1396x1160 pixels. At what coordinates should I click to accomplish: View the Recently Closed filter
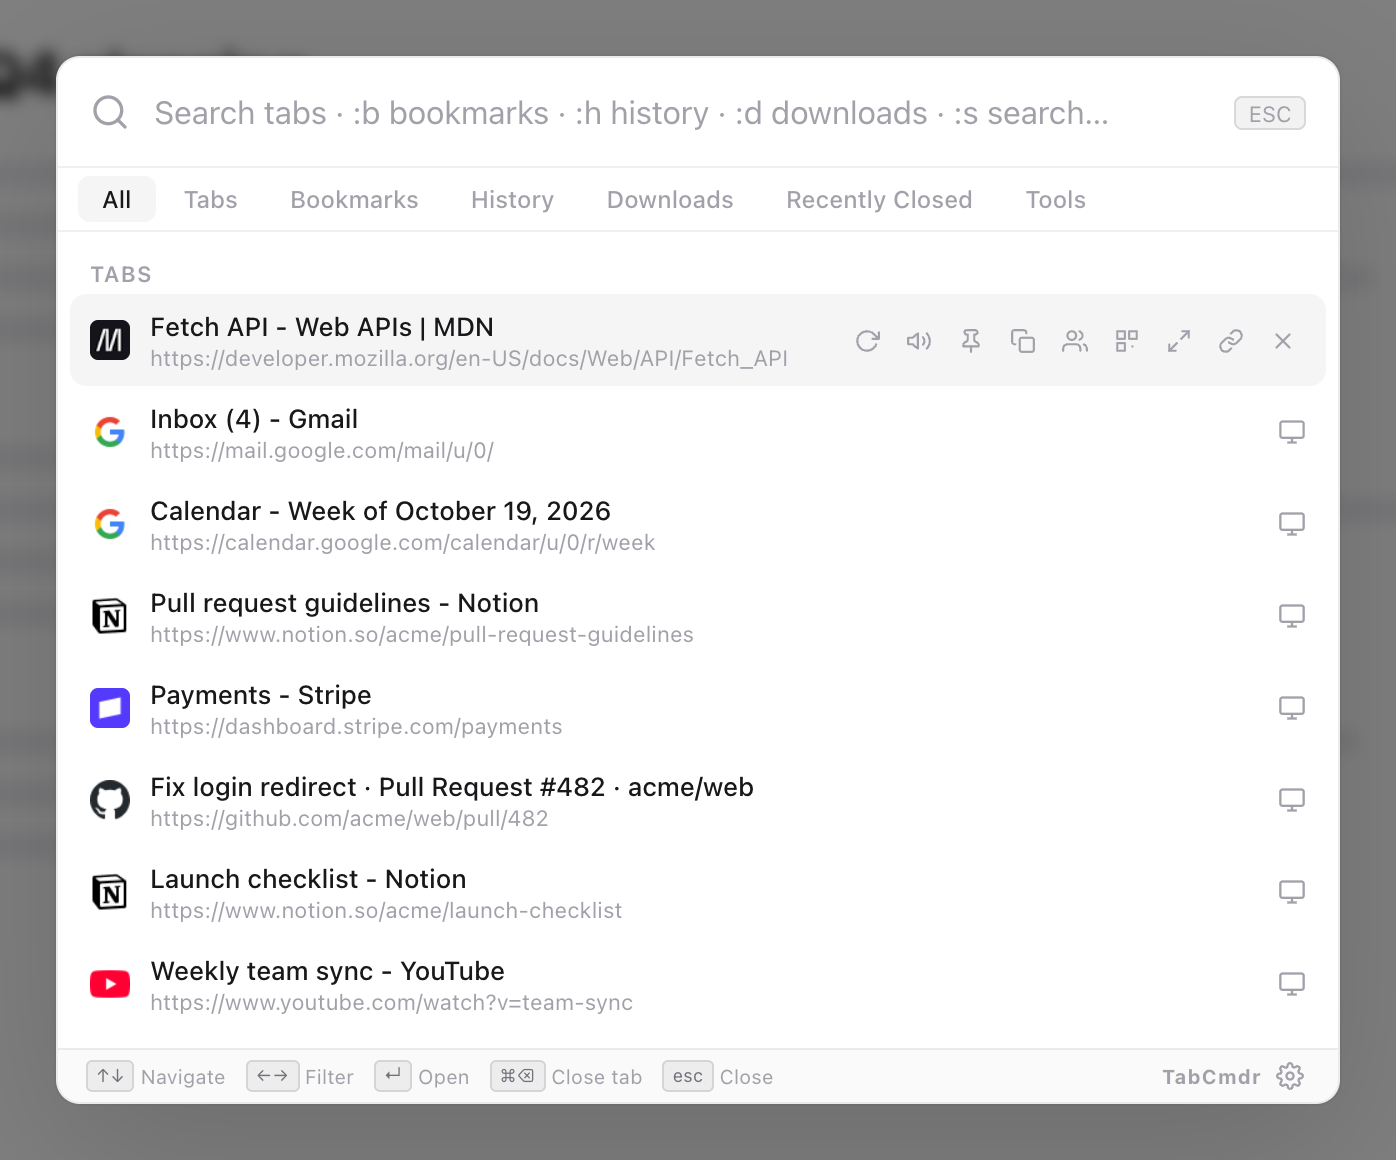pyautogui.click(x=879, y=199)
